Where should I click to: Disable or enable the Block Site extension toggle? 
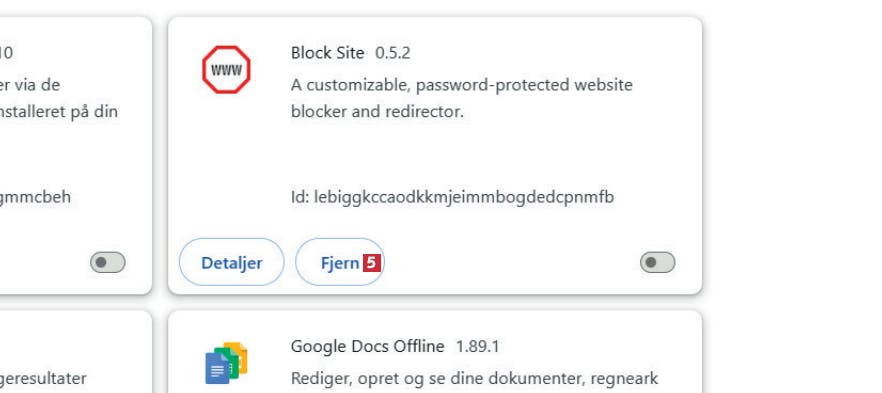coord(657,263)
